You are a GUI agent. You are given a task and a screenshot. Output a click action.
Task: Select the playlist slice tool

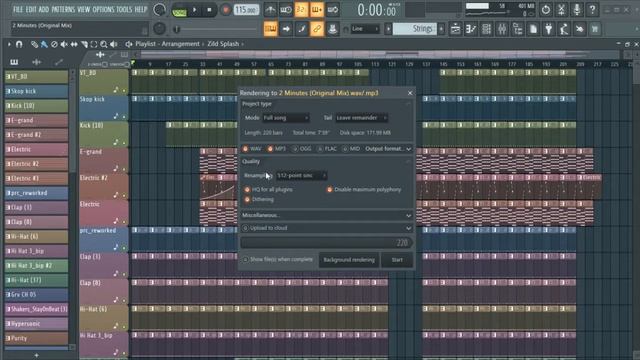(84, 44)
